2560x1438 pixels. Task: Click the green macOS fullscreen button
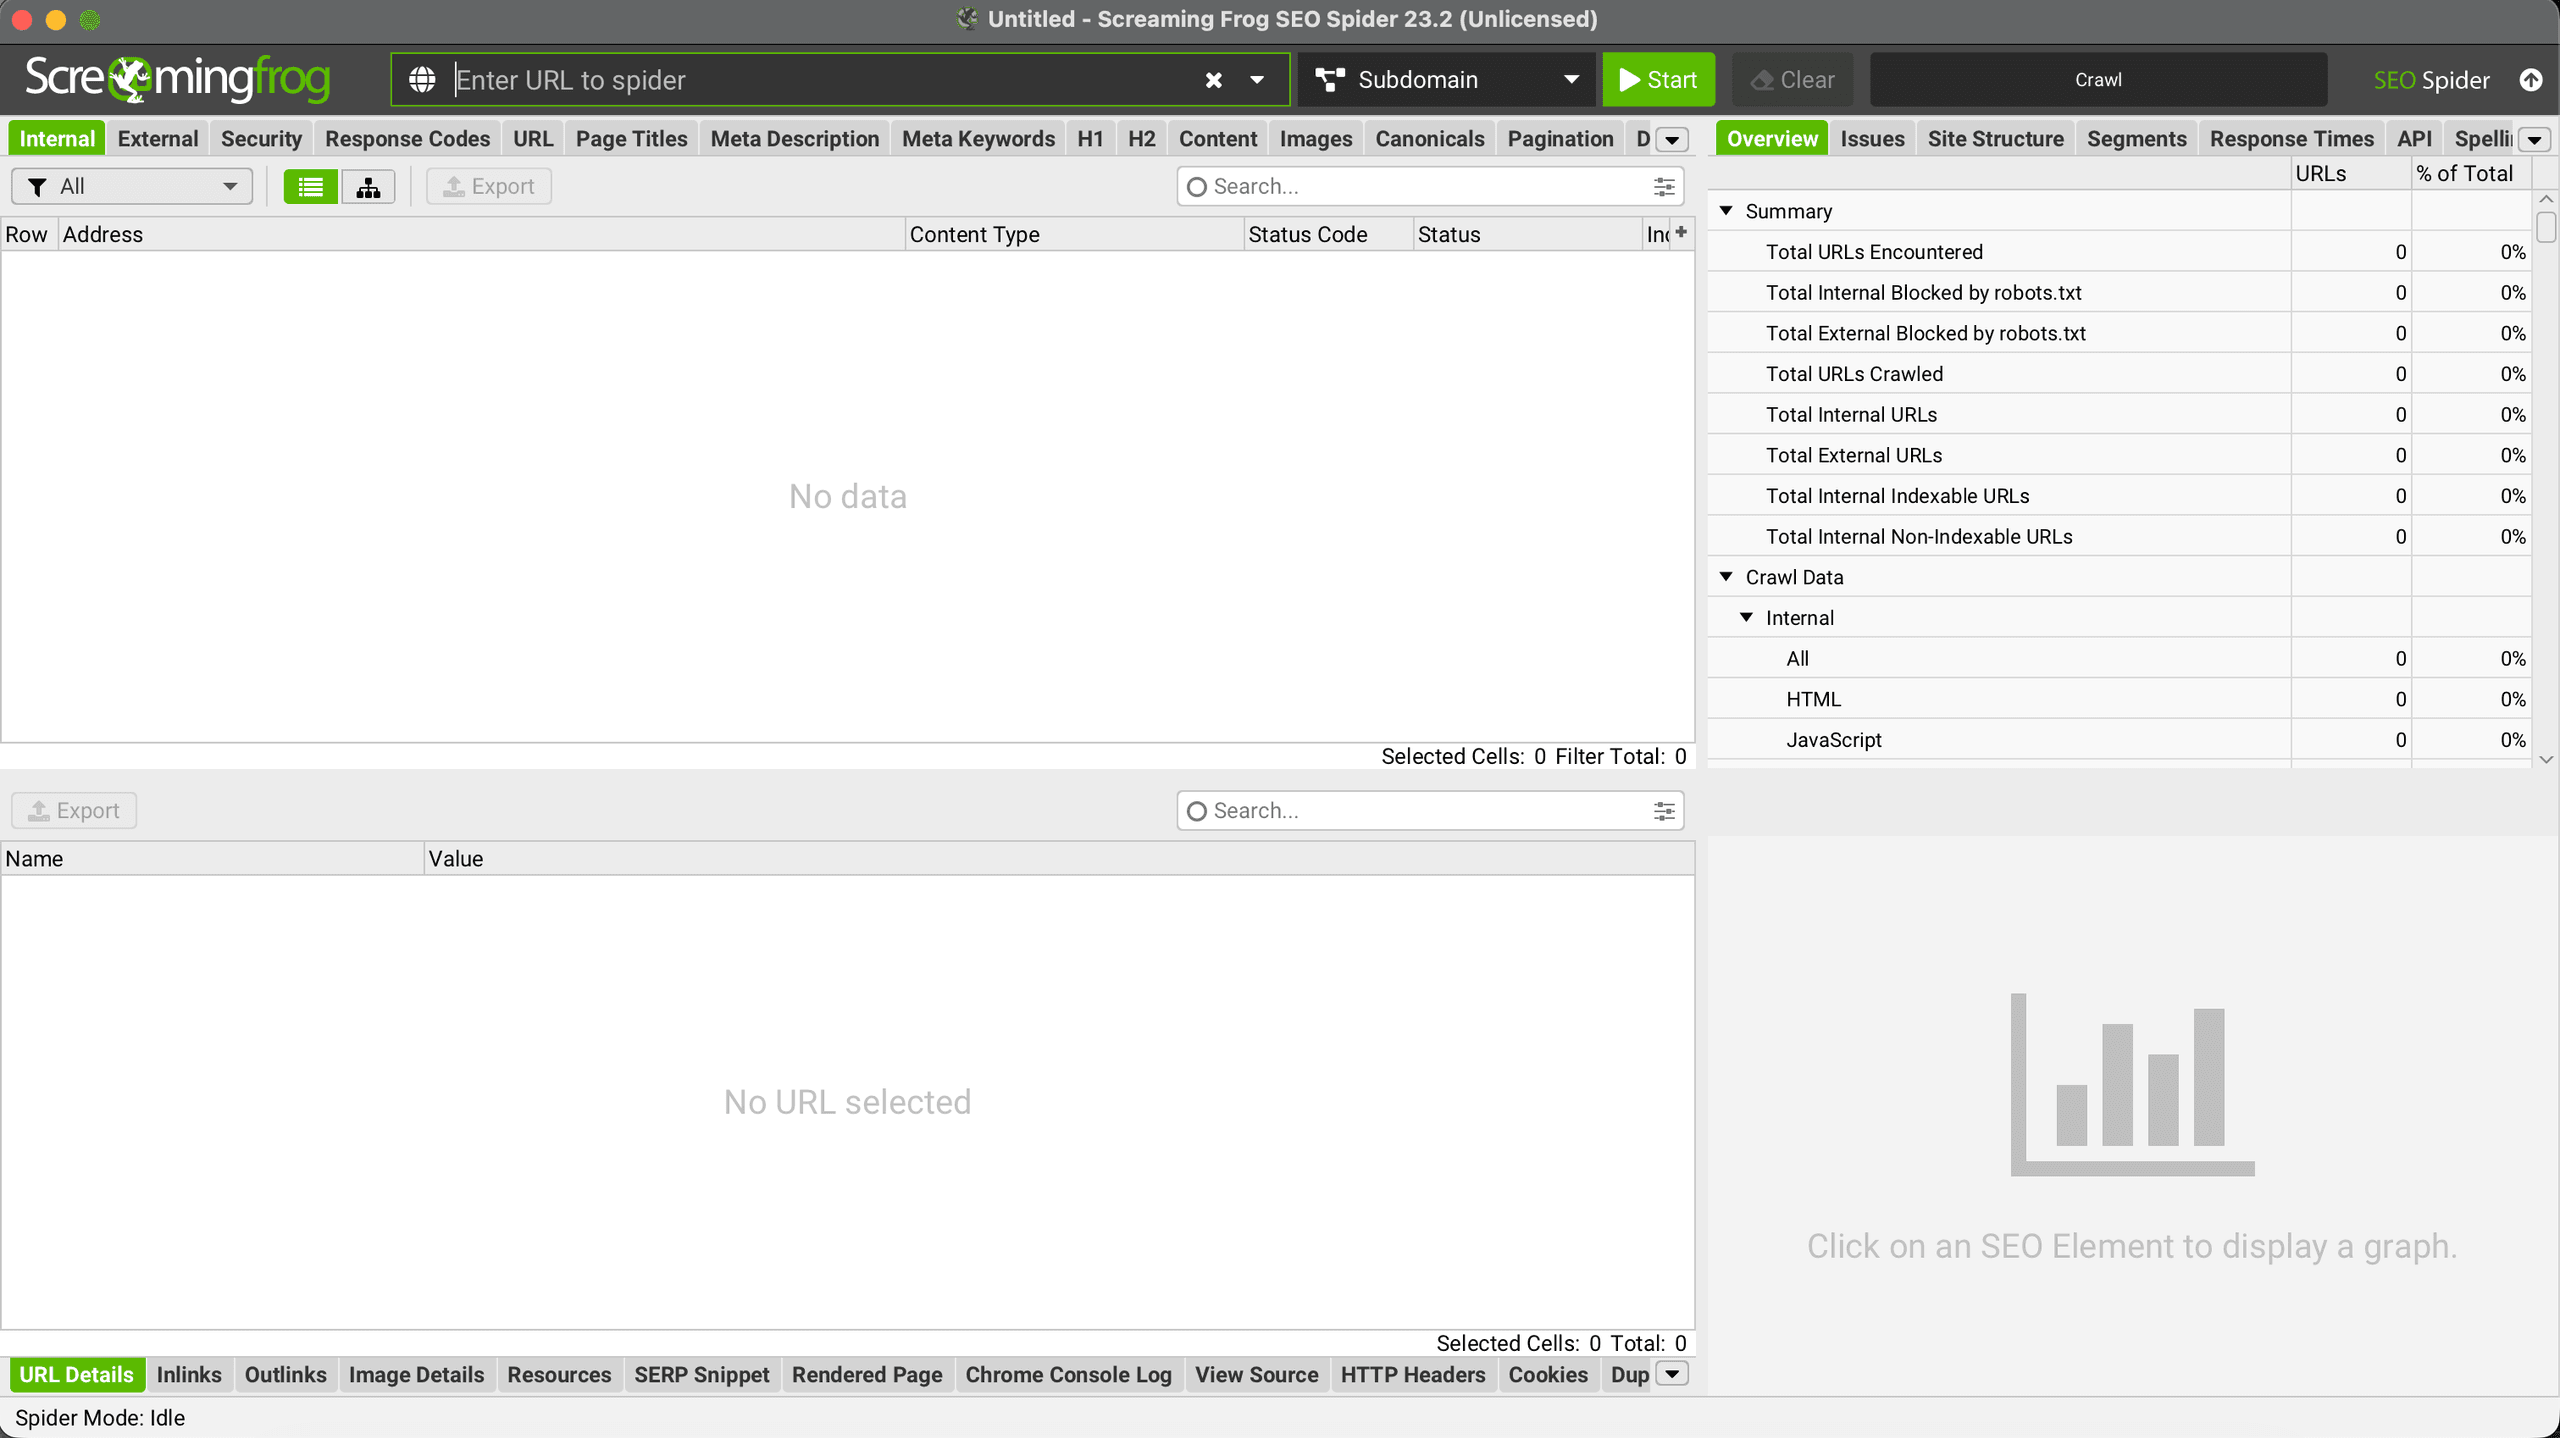point(90,20)
